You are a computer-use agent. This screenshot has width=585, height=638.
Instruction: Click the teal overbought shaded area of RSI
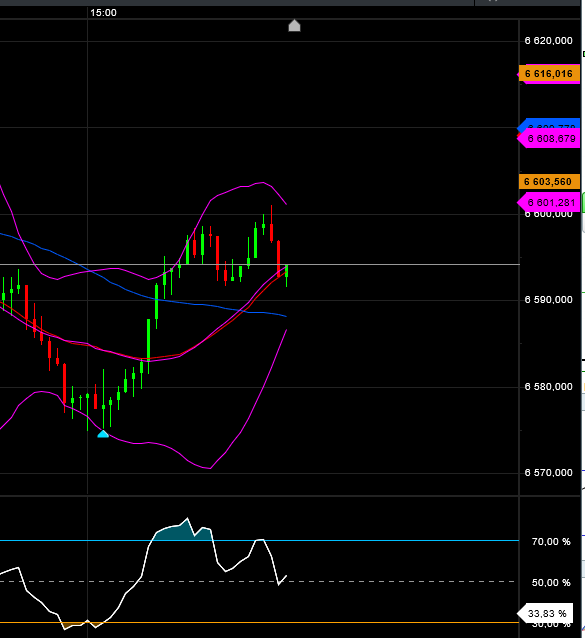pyautogui.click(x=183, y=531)
